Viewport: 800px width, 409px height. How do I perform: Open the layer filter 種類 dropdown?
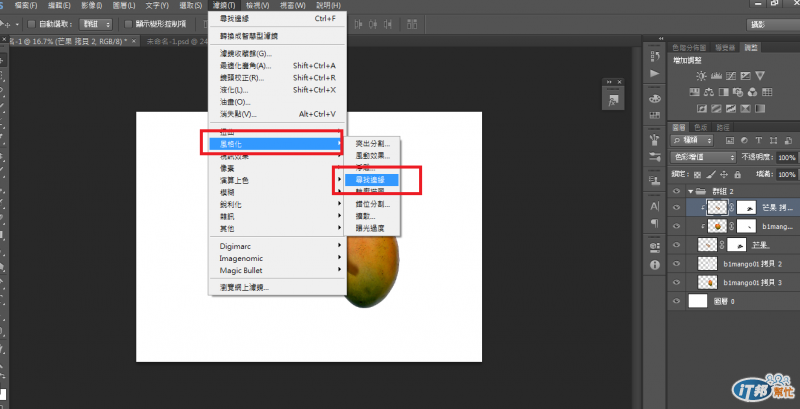coord(692,140)
